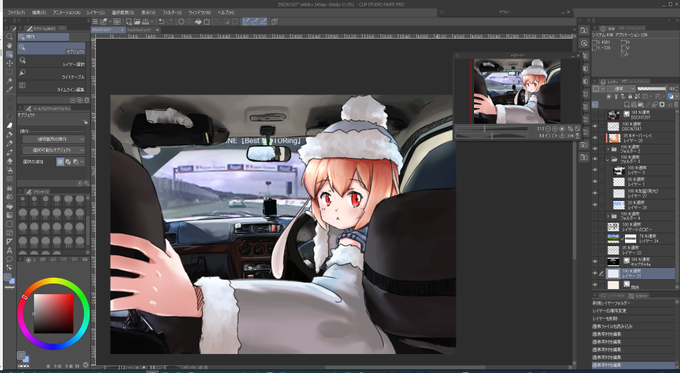Select the Zoom magnifier tool
The width and height of the screenshot is (680, 373).
(10, 36)
